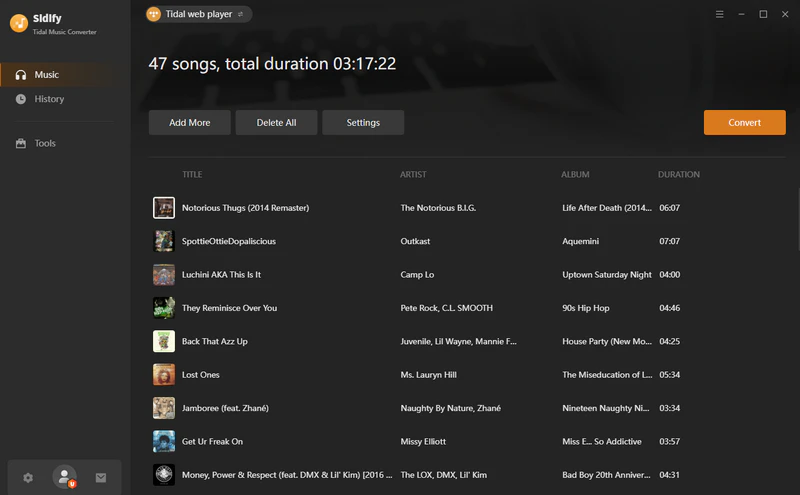The height and width of the screenshot is (495, 800).
Task: Open the Settings button
Action: click(363, 122)
